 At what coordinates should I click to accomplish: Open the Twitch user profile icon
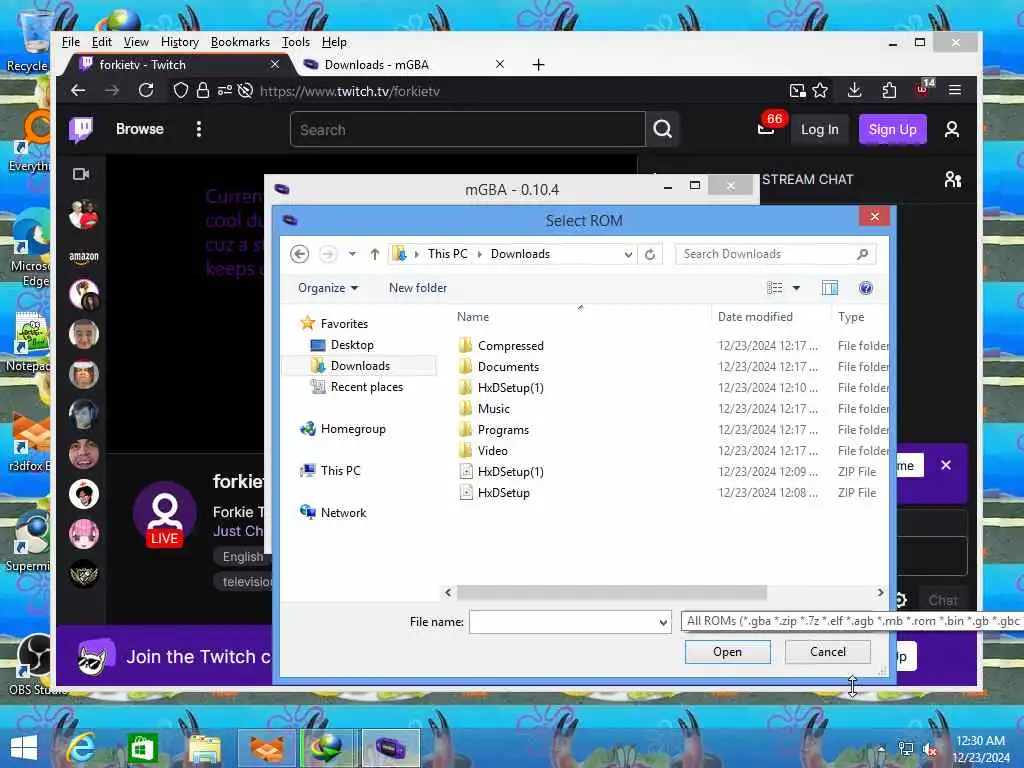click(x=952, y=129)
